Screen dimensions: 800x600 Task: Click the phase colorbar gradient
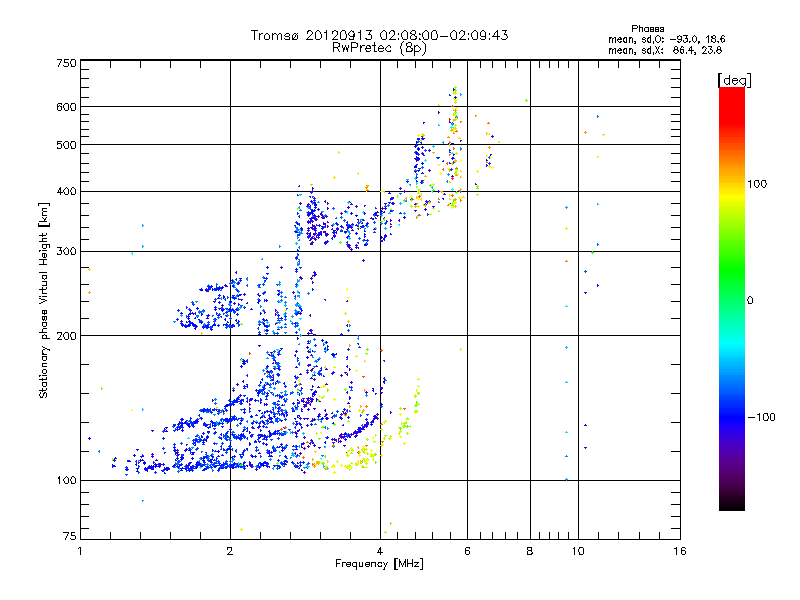pos(732,298)
